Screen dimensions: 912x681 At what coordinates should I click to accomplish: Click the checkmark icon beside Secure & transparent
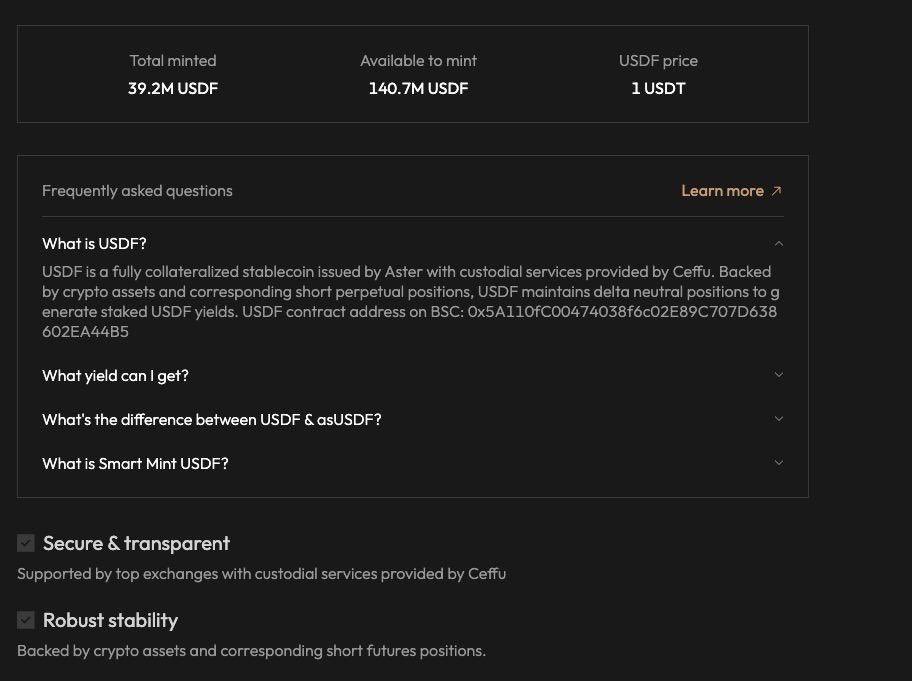tap(26, 543)
